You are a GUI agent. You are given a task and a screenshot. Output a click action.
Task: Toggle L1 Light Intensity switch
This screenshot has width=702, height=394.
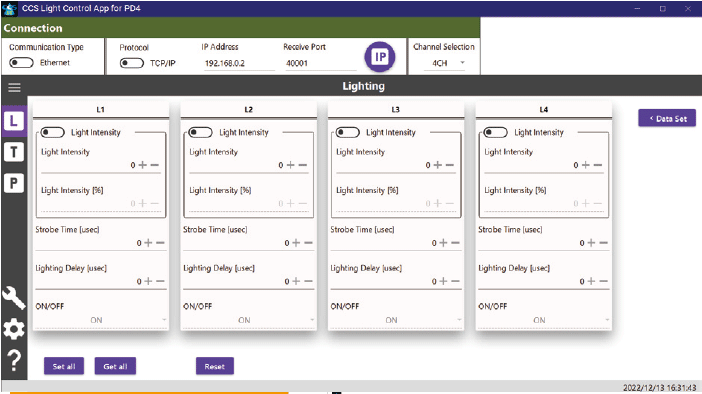click(x=52, y=133)
